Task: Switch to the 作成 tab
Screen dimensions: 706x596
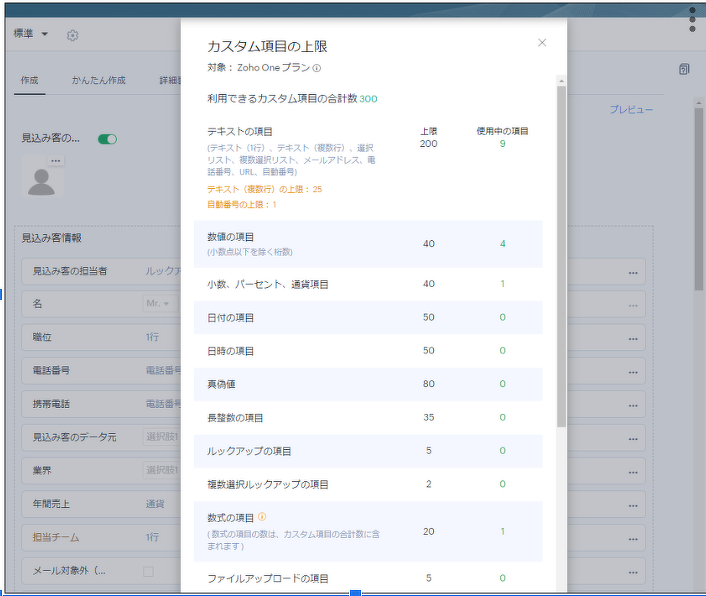Action: point(29,80)
